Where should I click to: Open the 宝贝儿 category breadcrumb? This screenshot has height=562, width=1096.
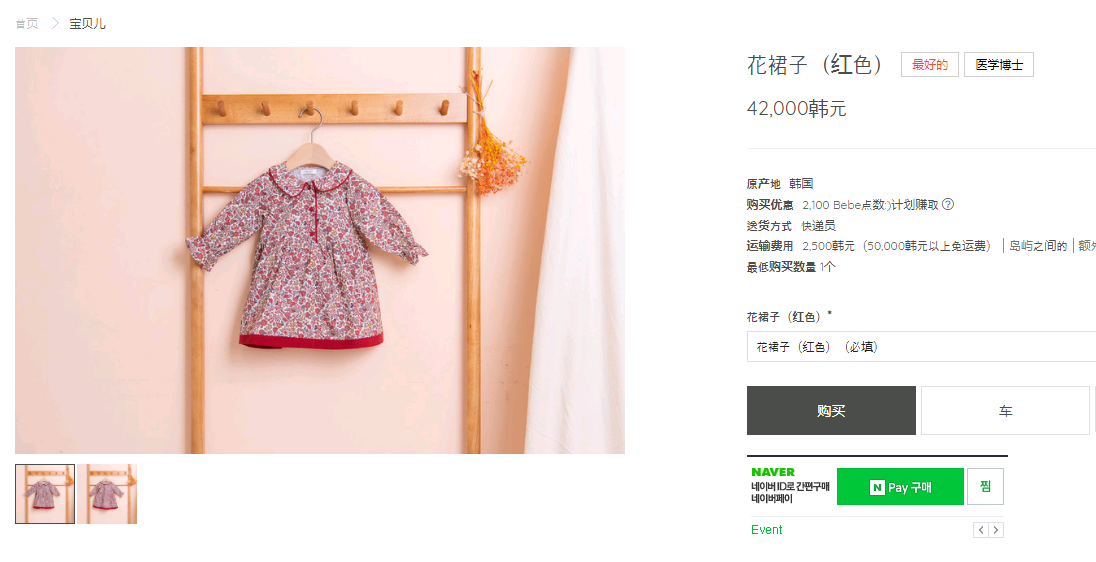87,24
